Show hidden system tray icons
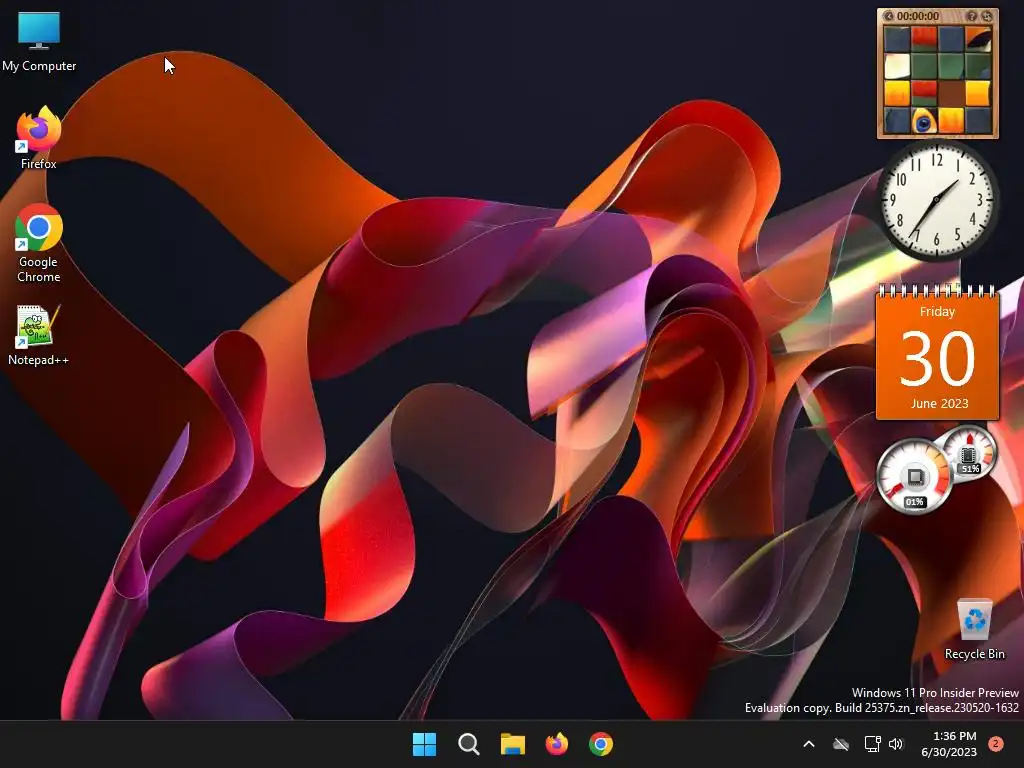Screen dimensions: 1024x768 click(808, 744)
